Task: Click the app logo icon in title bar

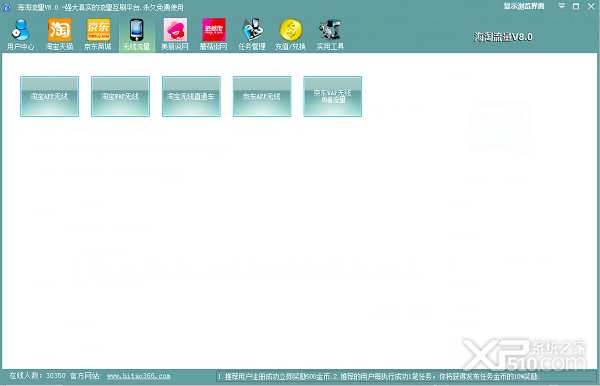Action: (x=7, y=7)
